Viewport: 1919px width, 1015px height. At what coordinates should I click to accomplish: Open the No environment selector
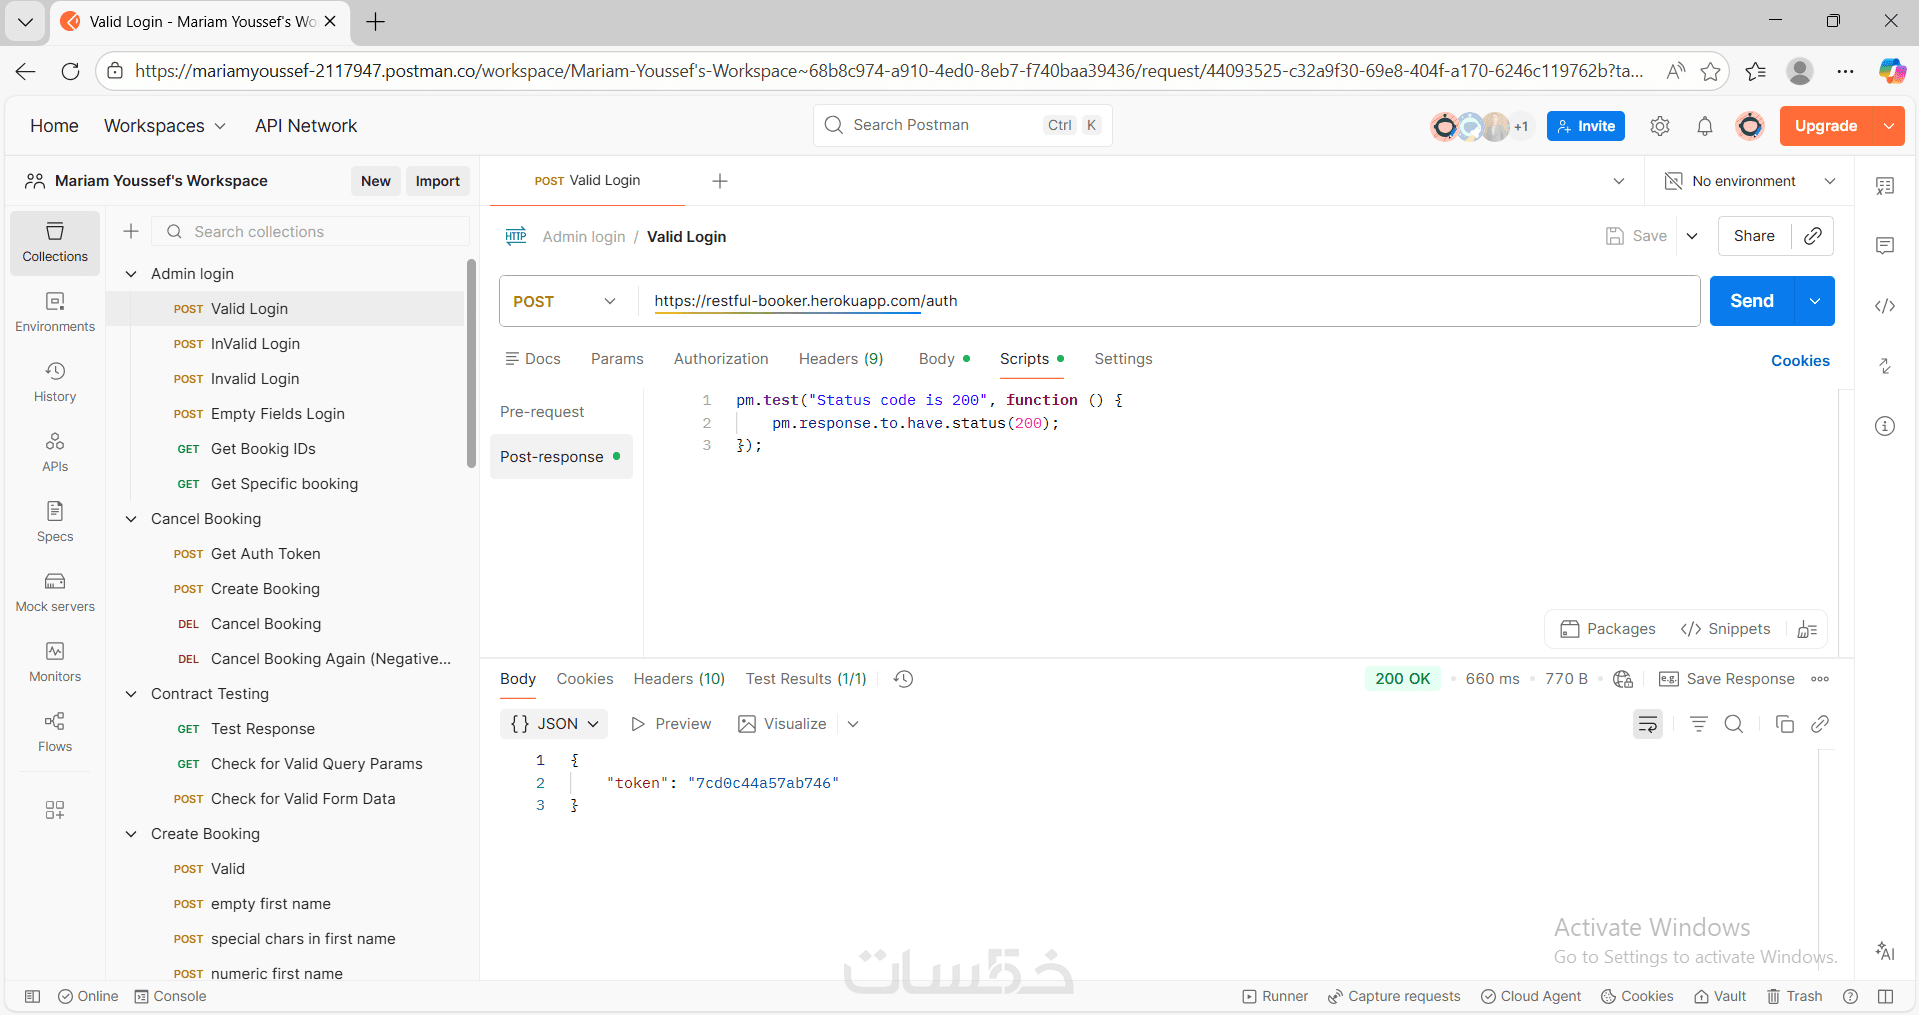point(1750,181)
